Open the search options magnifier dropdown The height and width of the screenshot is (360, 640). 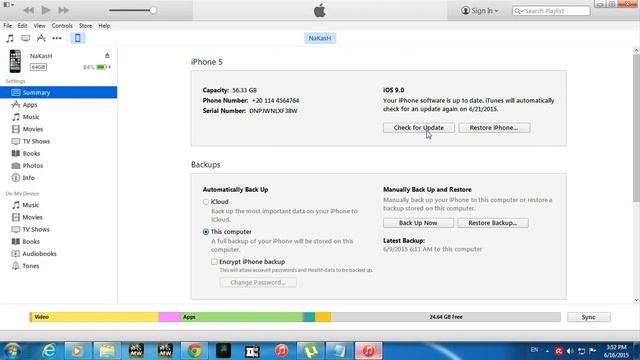[x=519, y=11]
